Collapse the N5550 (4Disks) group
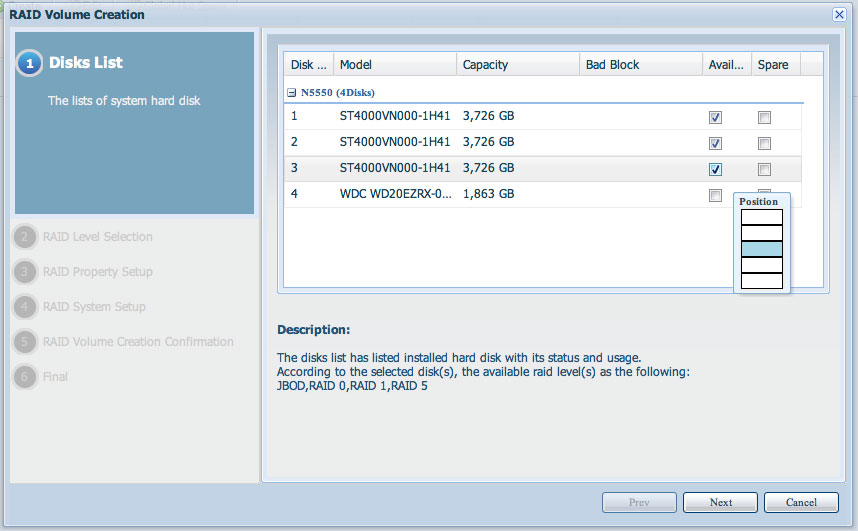Screen dimensions: 858x531 [292, 92]
